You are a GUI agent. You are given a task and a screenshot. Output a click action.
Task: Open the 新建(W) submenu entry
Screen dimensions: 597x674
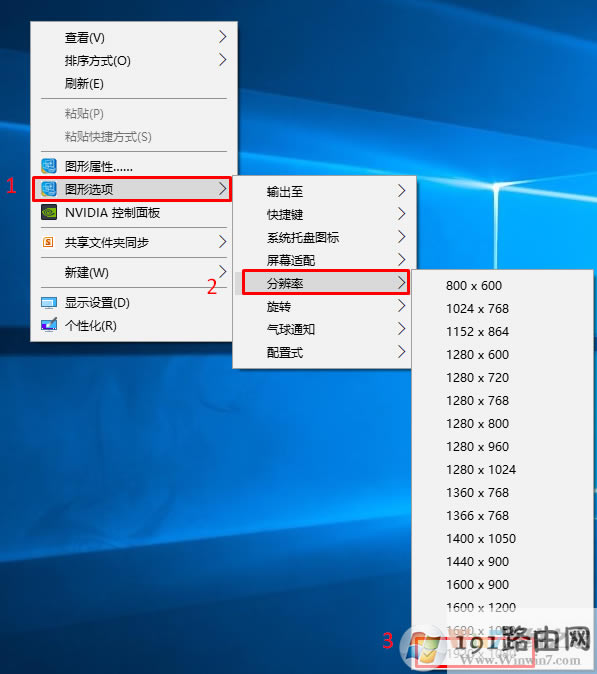coord(134,272)
